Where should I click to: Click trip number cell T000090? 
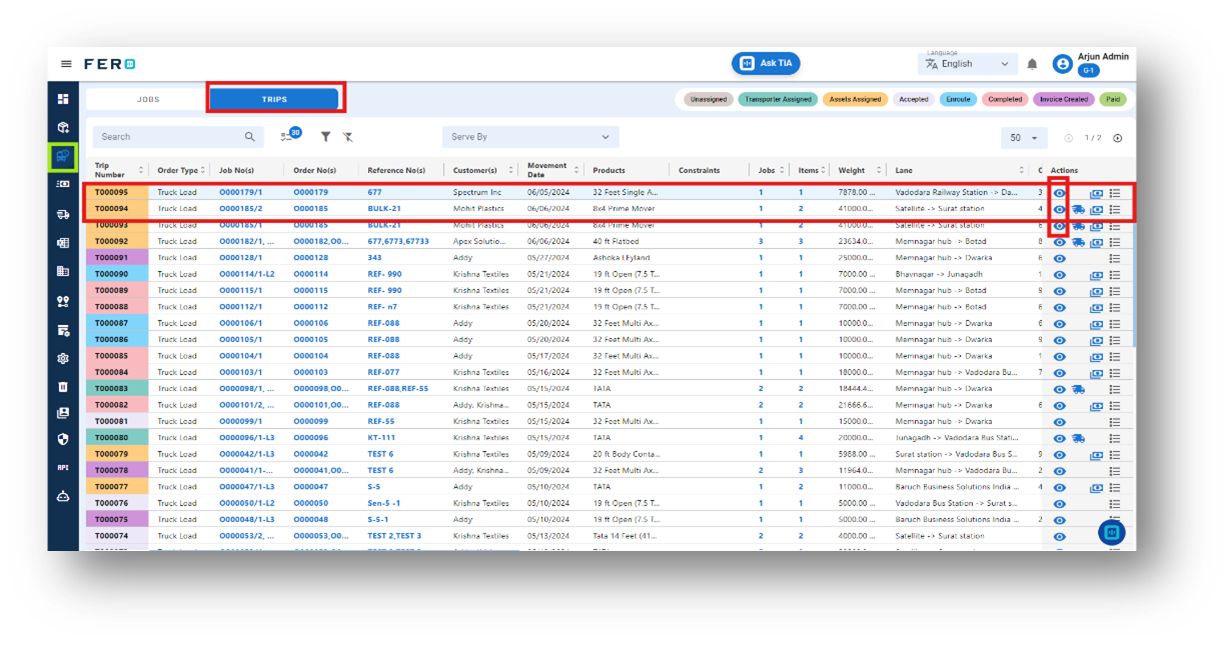[x=118, y=274]
